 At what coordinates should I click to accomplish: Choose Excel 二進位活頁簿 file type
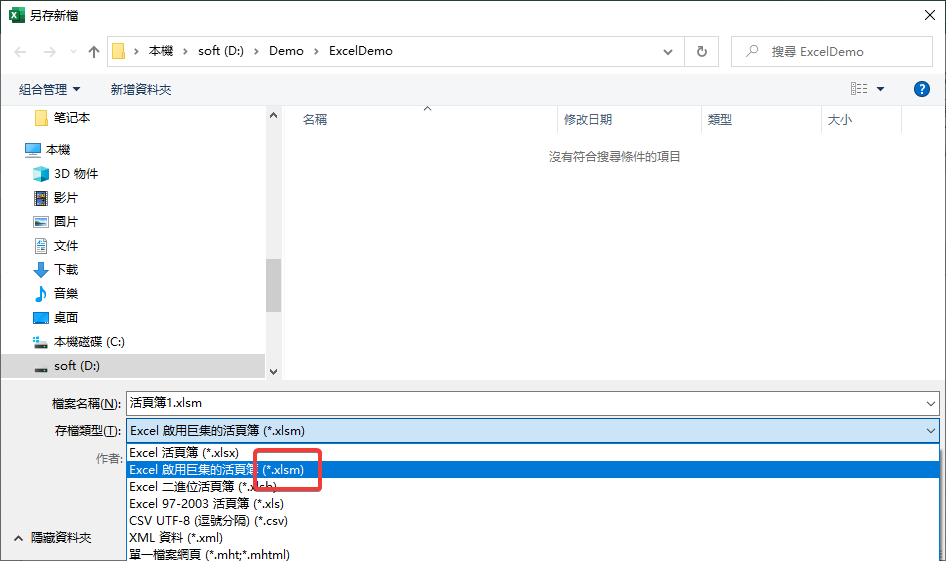coord(533,486)
